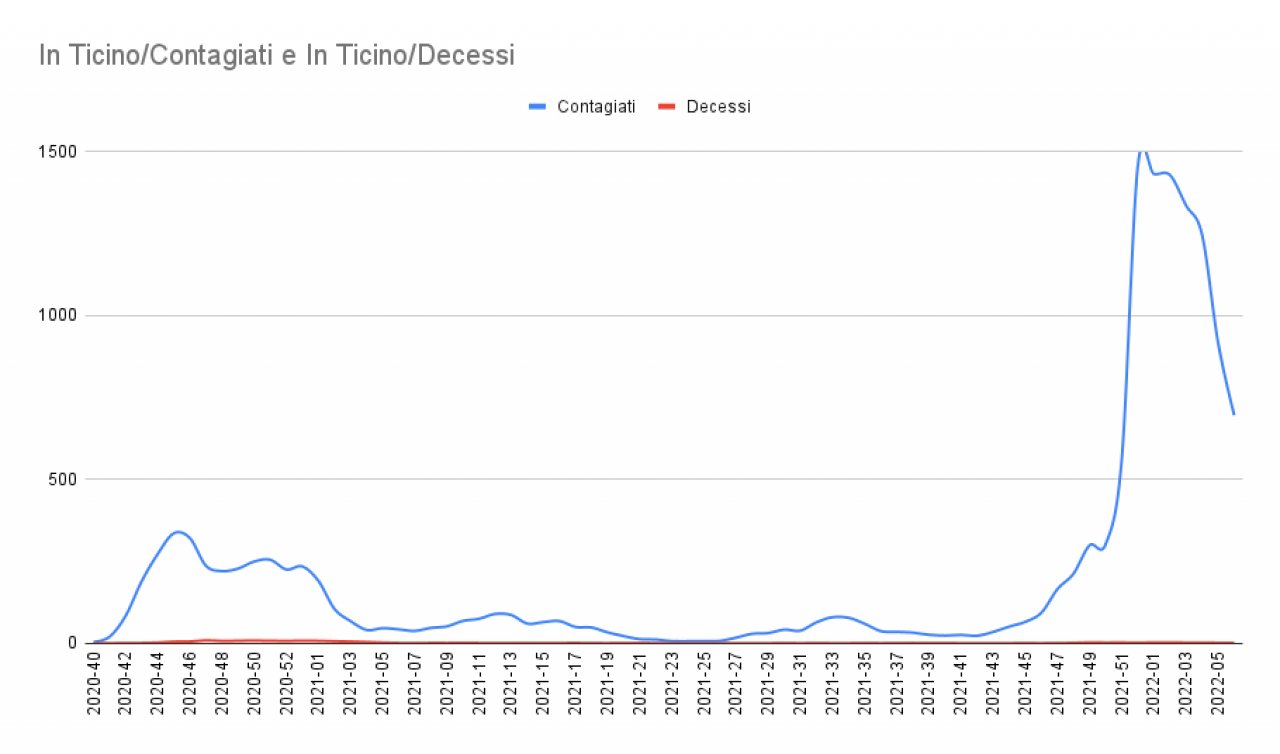Click the 0 y-axis label
The image size is (1280, 754).
point(72,643)
